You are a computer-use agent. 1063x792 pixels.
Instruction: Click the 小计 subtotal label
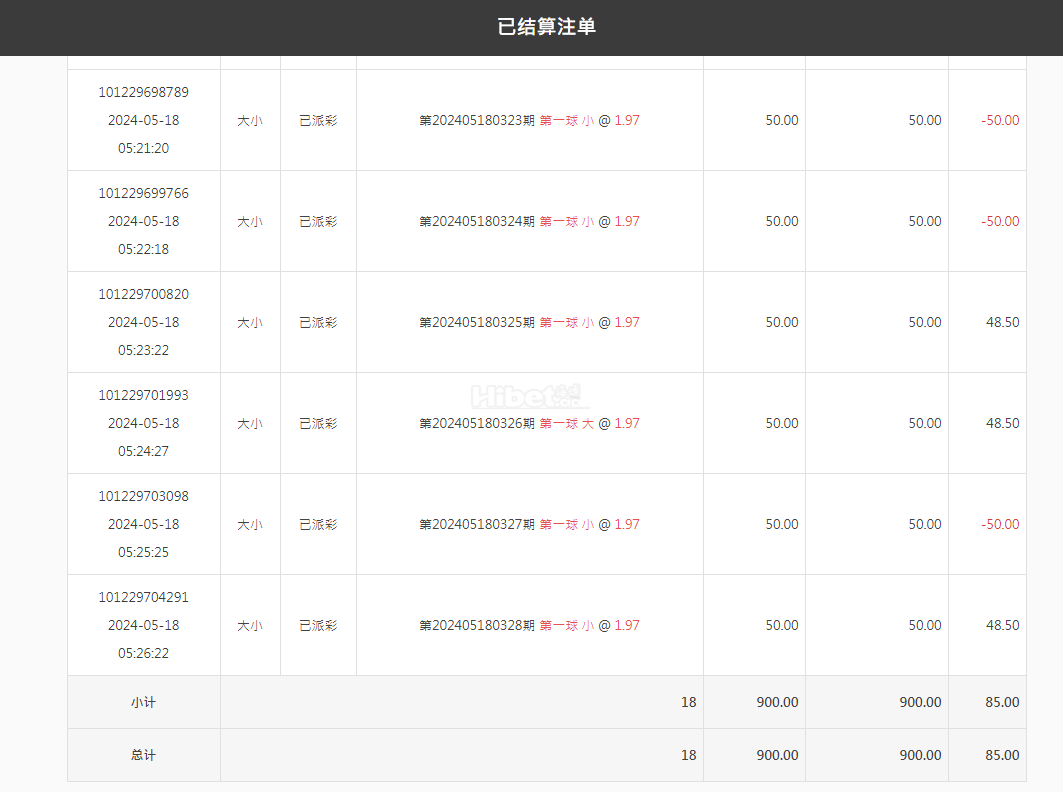click(x=144, y=702)
